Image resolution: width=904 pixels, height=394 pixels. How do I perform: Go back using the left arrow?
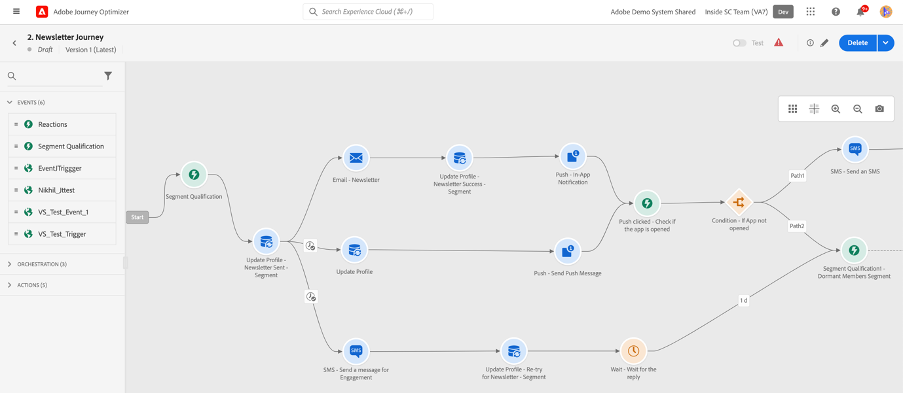14,43
